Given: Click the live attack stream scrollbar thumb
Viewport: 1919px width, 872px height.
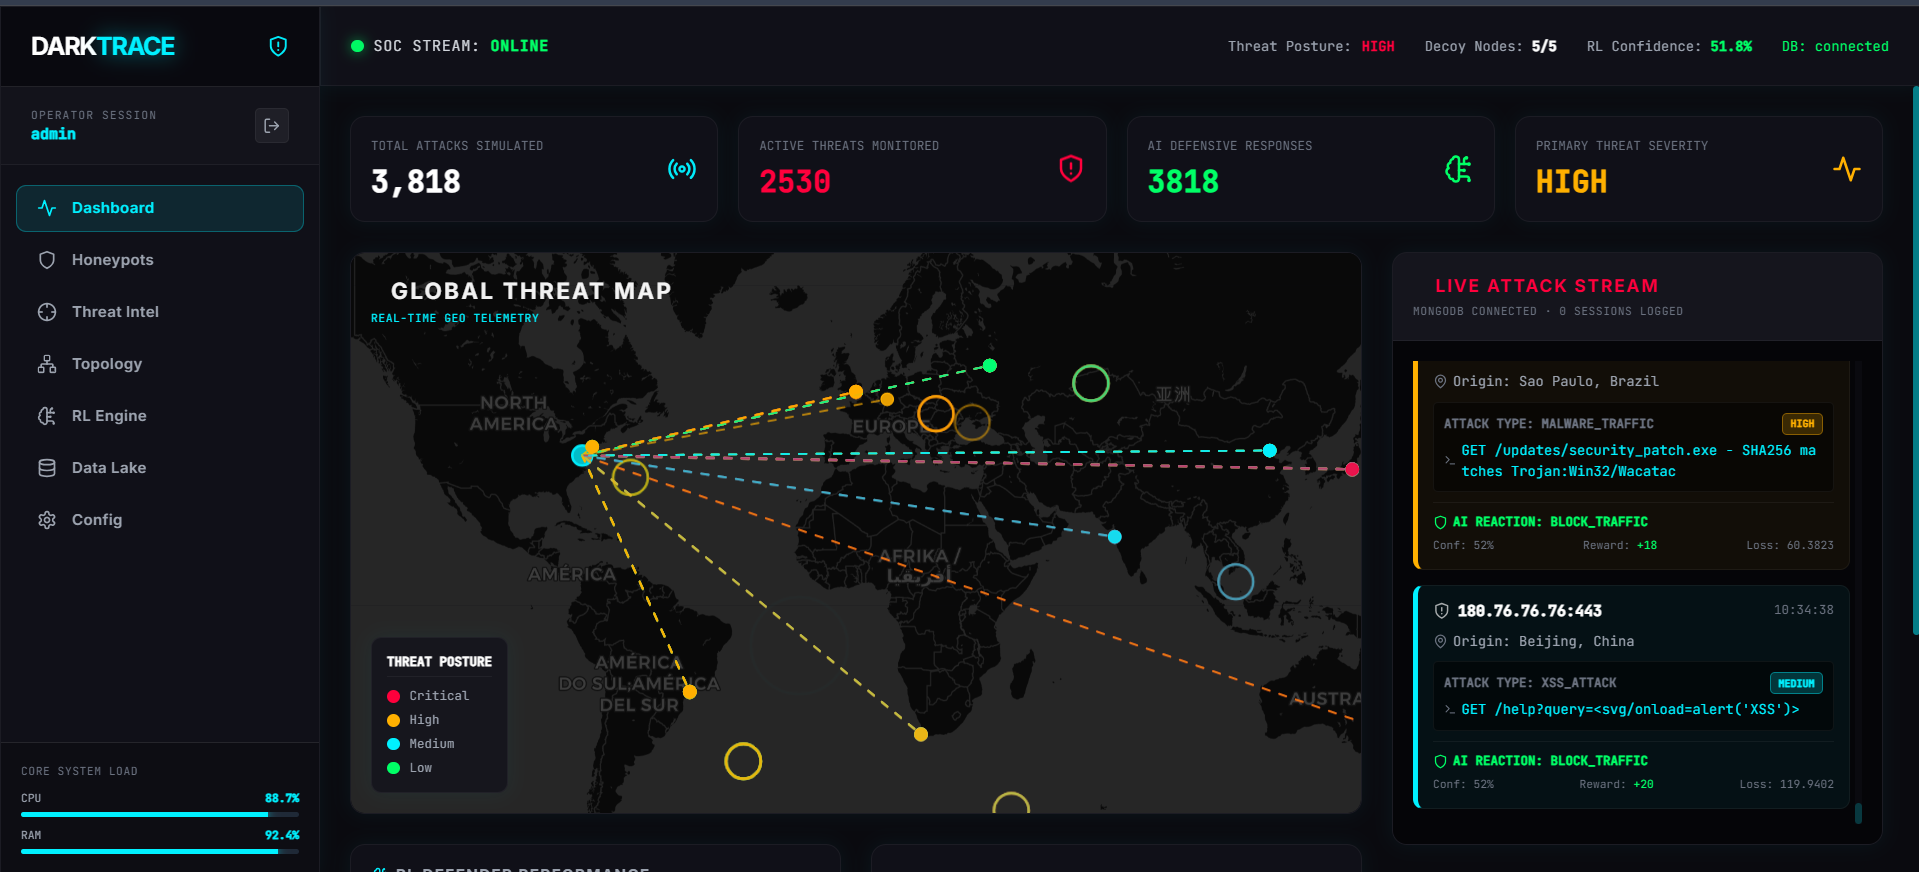Looking at the screenshot, I should pyautogui.click(x=1858, y=813).
